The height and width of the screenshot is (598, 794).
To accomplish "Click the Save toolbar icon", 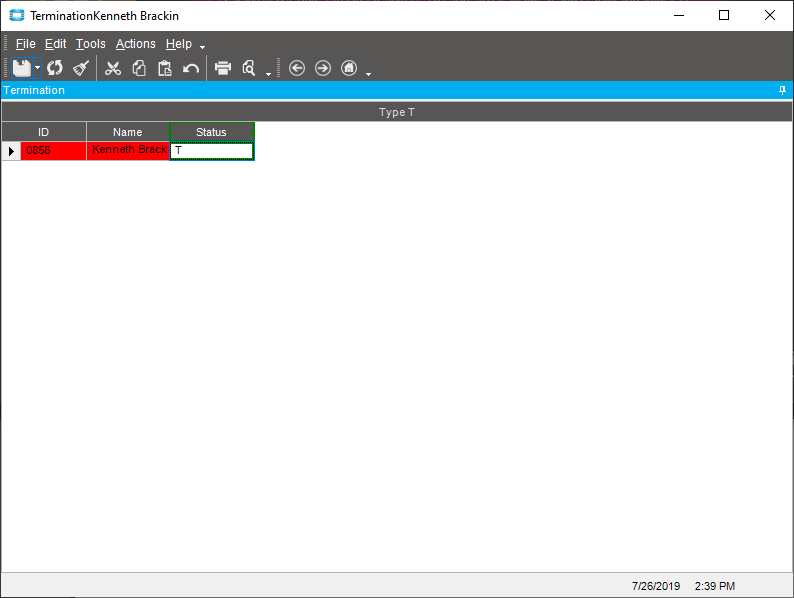I will [22, 68].
